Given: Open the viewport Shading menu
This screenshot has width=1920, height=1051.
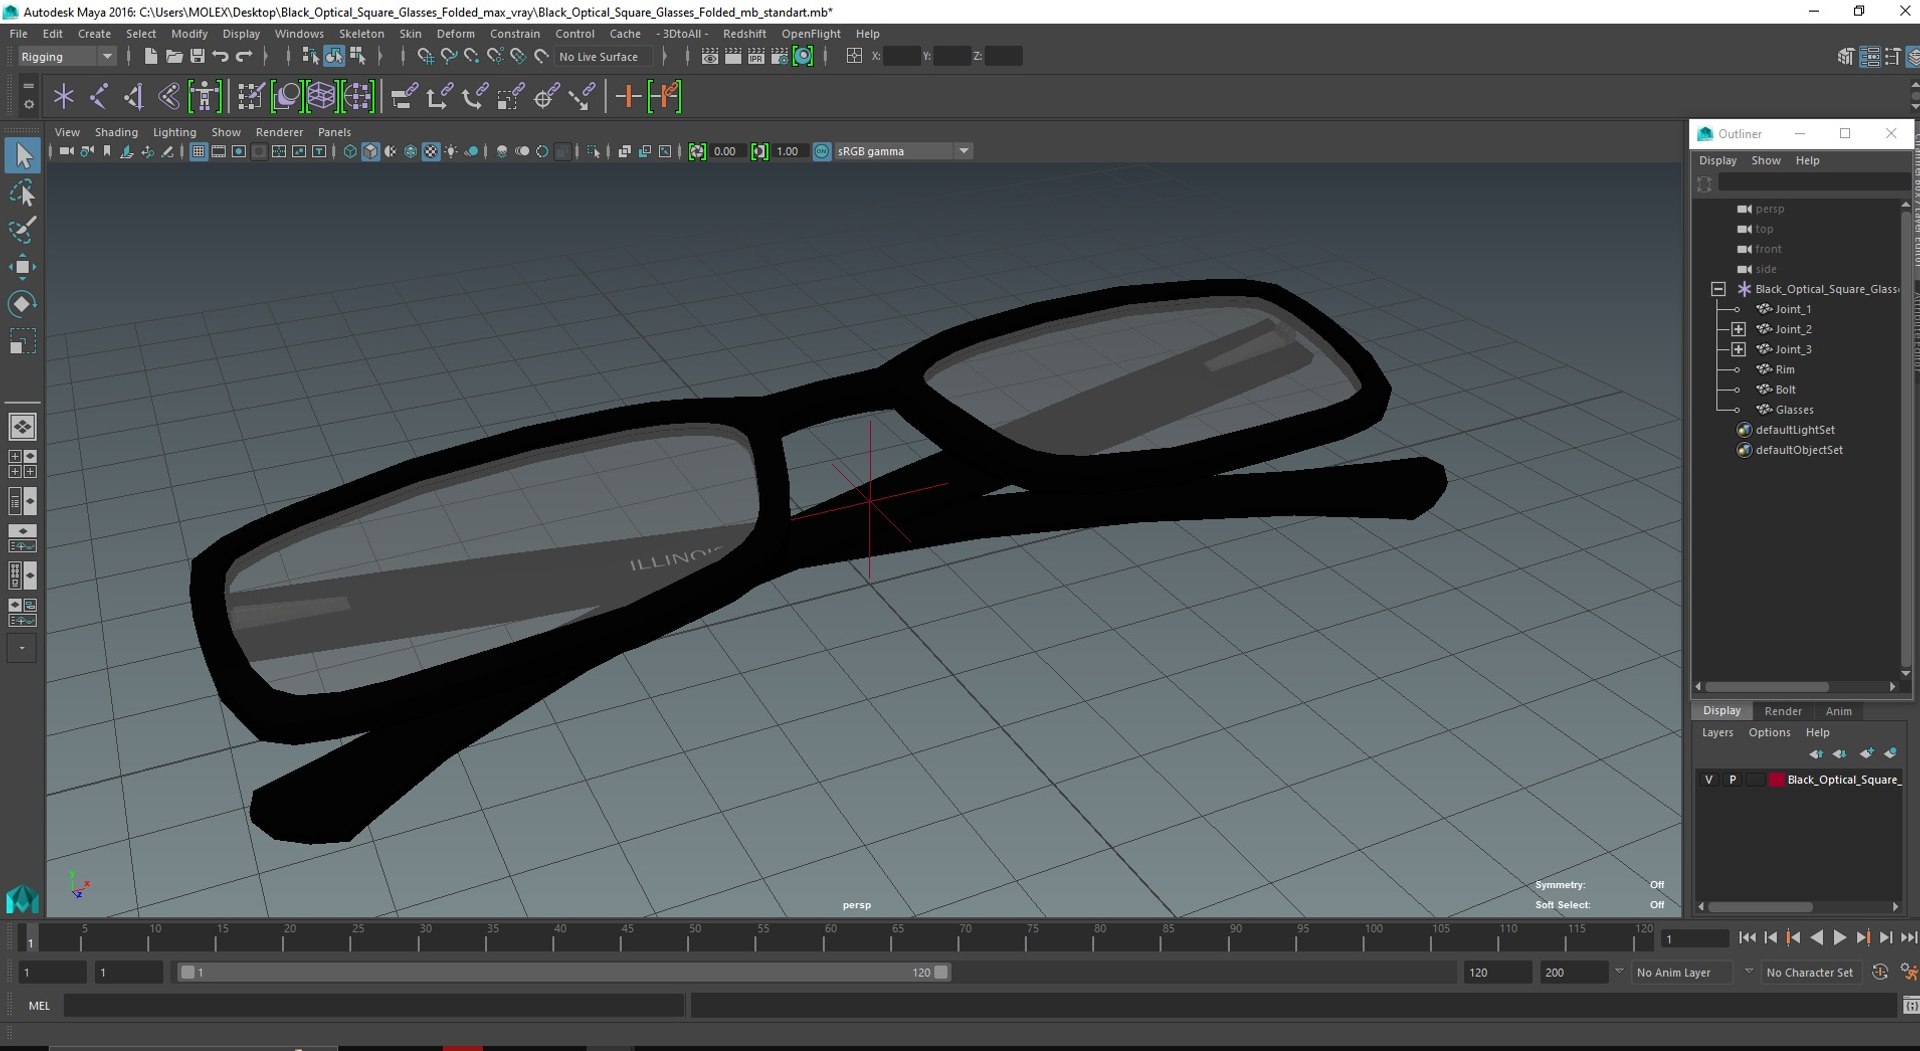Looking at the screenshot, I should (x=116, y=132).
